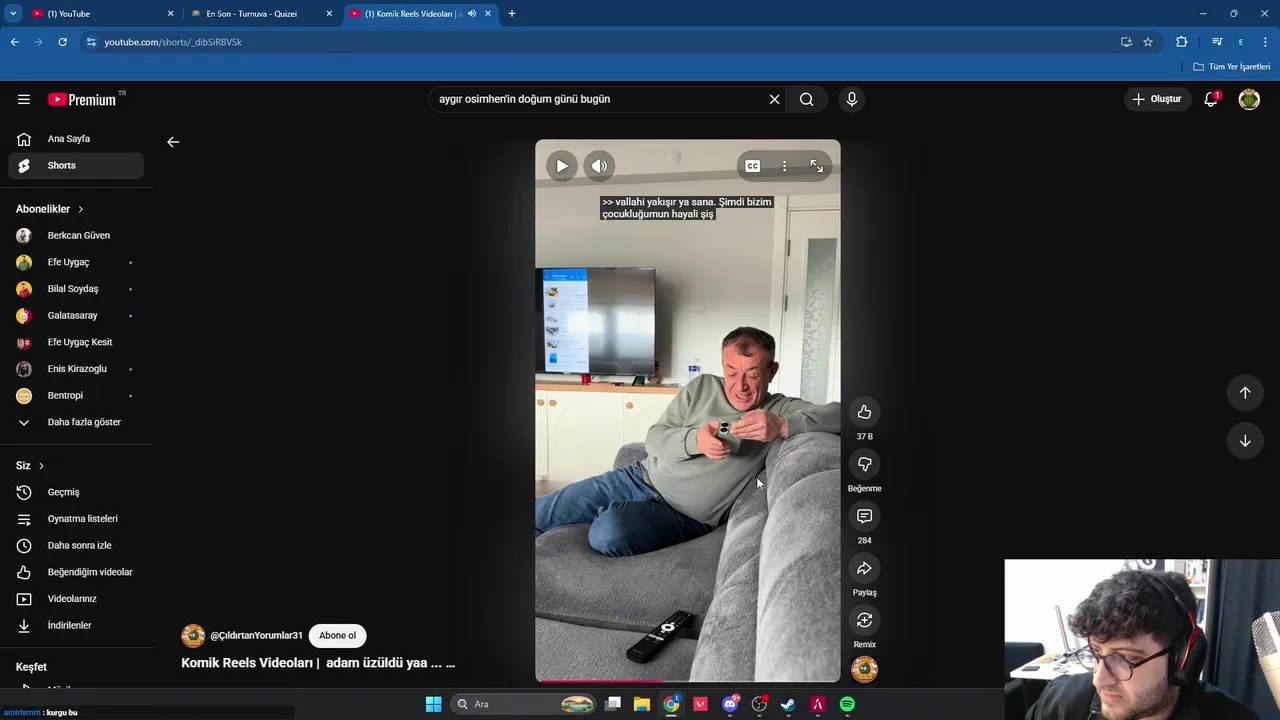This screenshot has height=720, width=1280.
Task: Start voice search with microphone
Action: pos(852,99)
